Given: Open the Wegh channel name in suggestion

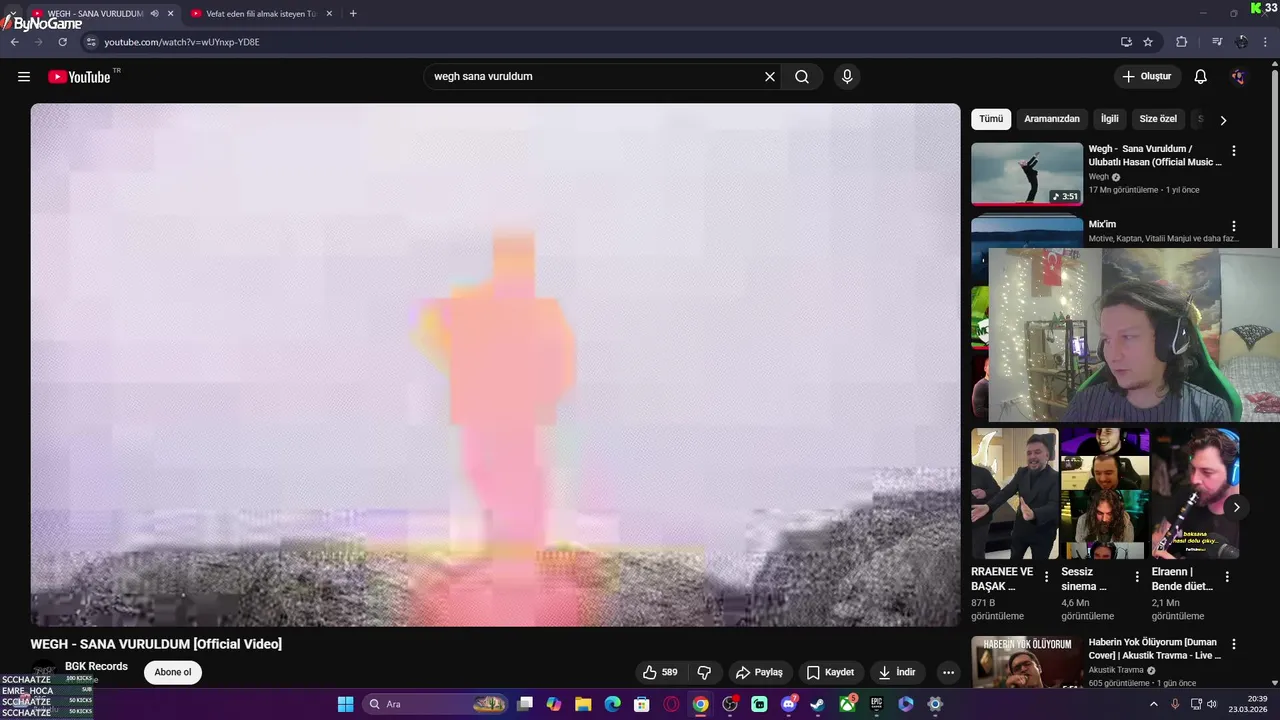Looking at the screenshot, I should 1099,177.
